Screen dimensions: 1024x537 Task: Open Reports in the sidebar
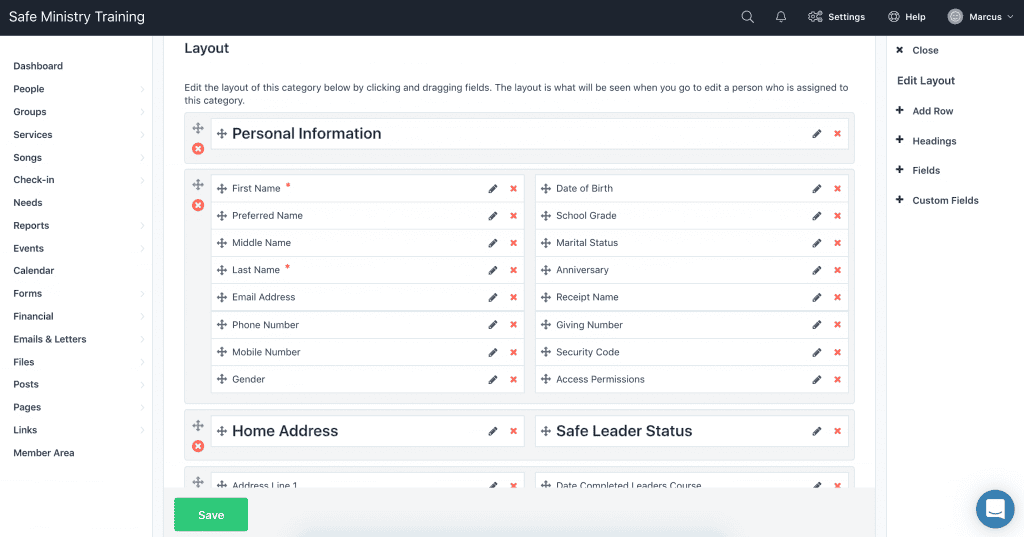31,225
